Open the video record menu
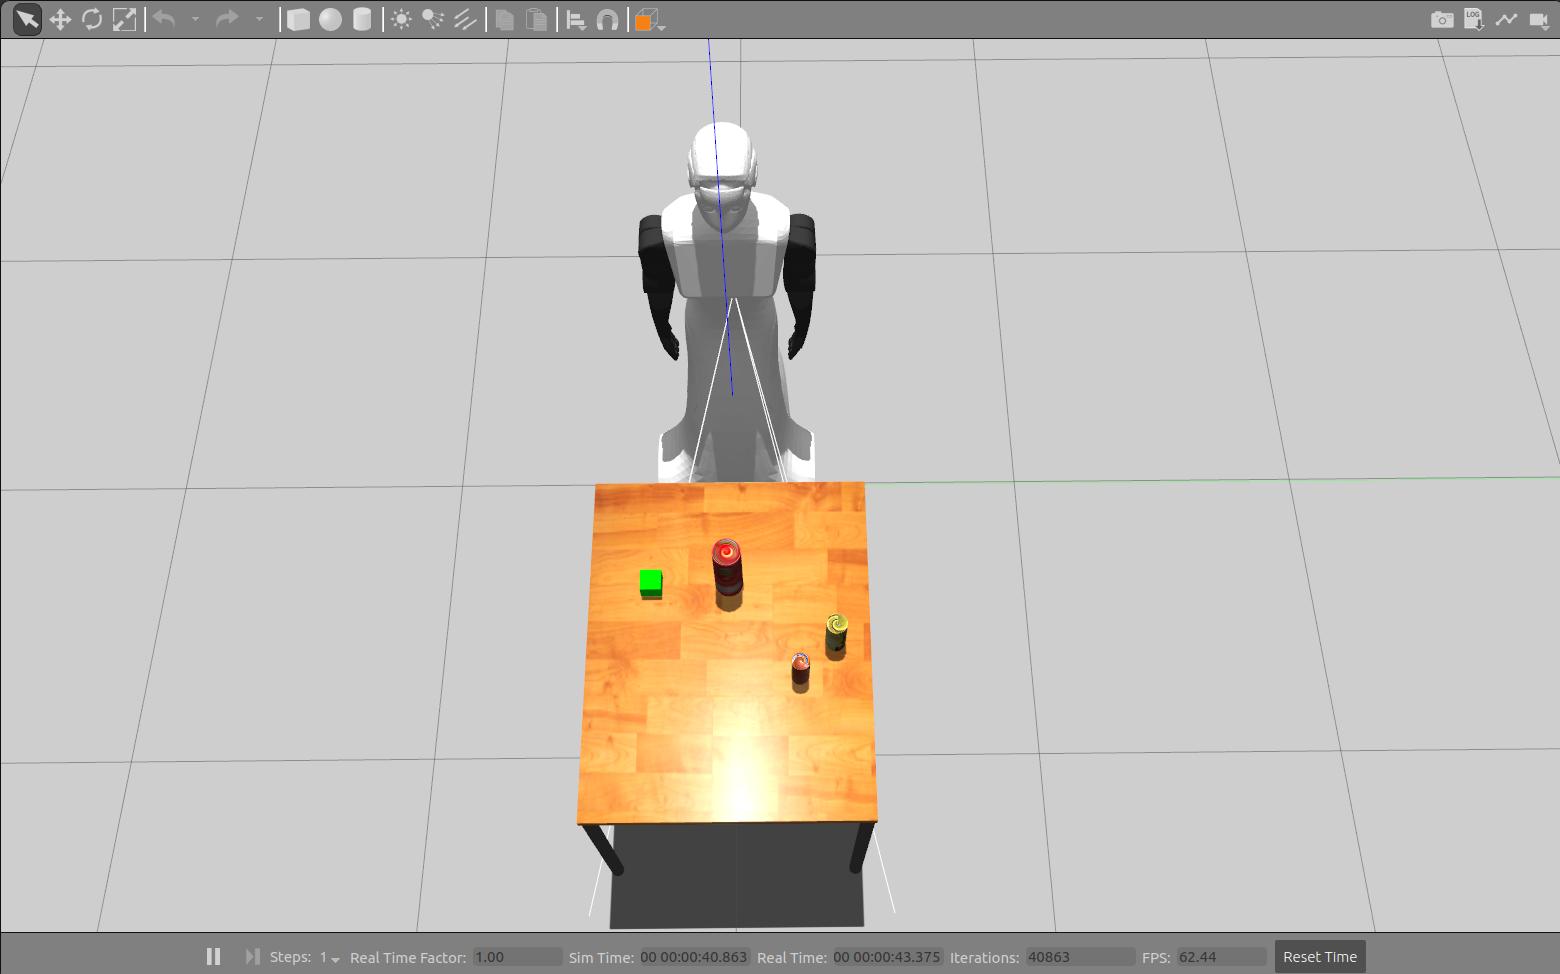Image resolution: width=1560 pixels, height=974 pixels. click(1538, 19)
